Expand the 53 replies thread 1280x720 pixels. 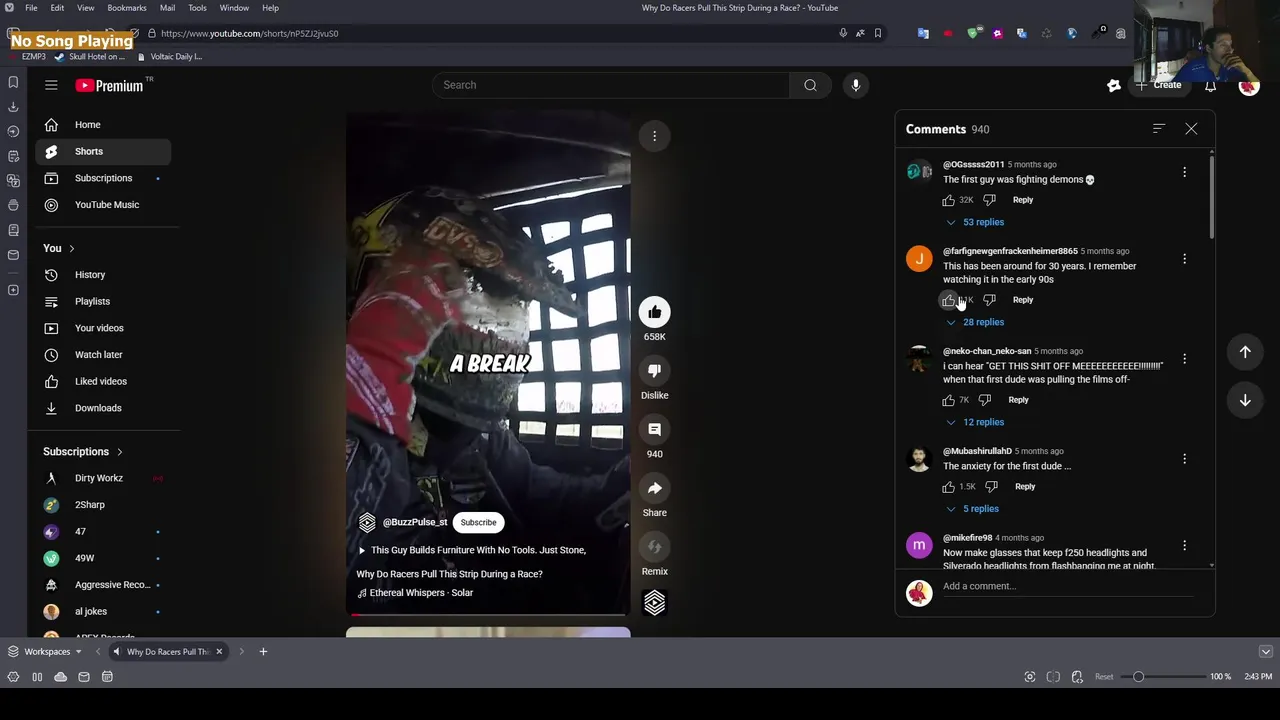[x=975, y=222]
